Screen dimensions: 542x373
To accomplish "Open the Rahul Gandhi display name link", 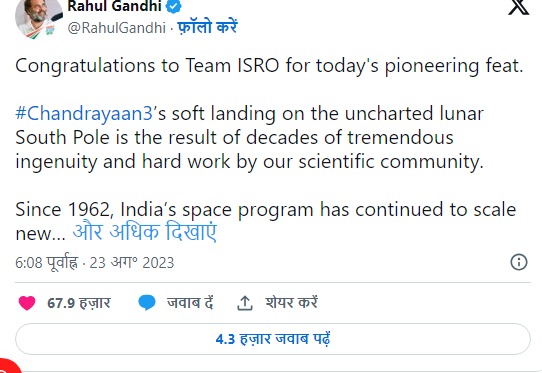I will click(114, 6).
